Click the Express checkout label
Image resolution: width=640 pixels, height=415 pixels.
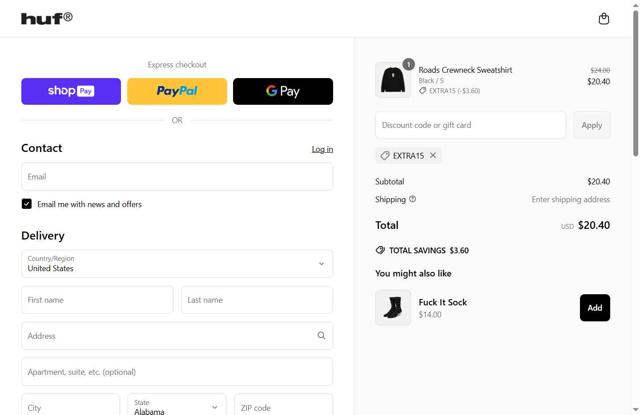coord(177,65)
